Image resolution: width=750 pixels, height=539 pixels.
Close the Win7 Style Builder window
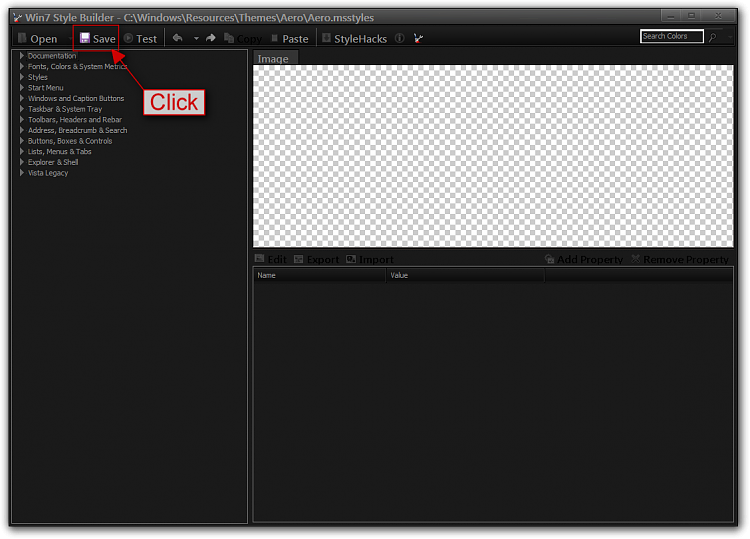click(x=718, y=16)
